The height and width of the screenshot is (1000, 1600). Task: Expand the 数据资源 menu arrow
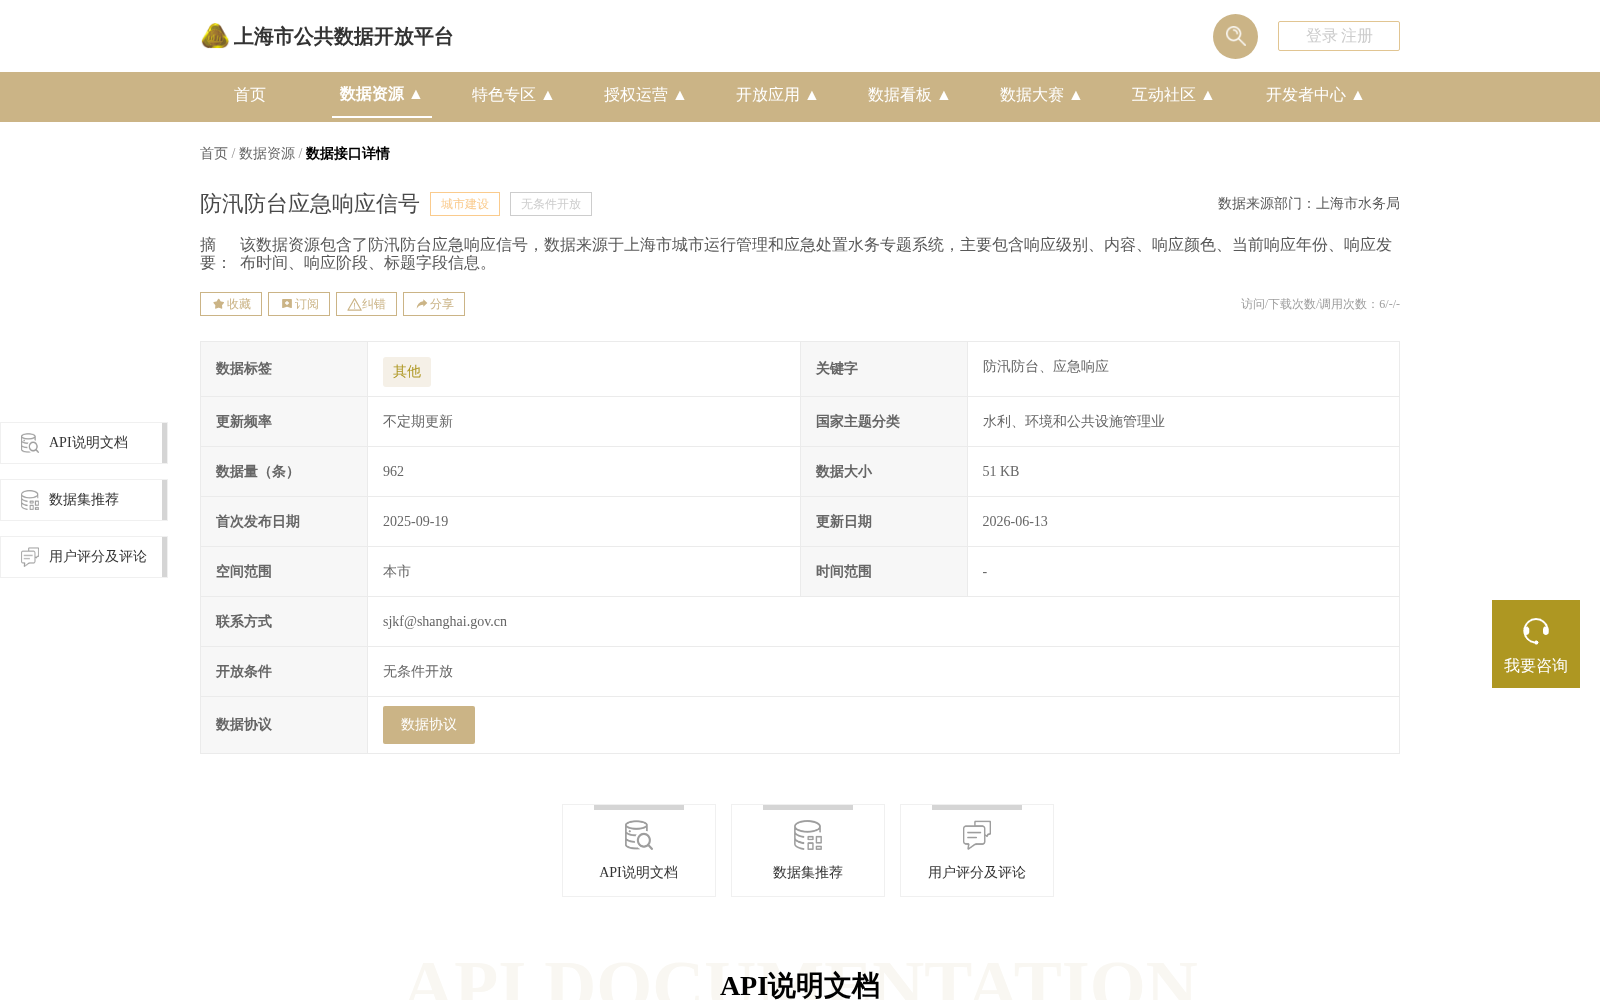tap(416, 94)
